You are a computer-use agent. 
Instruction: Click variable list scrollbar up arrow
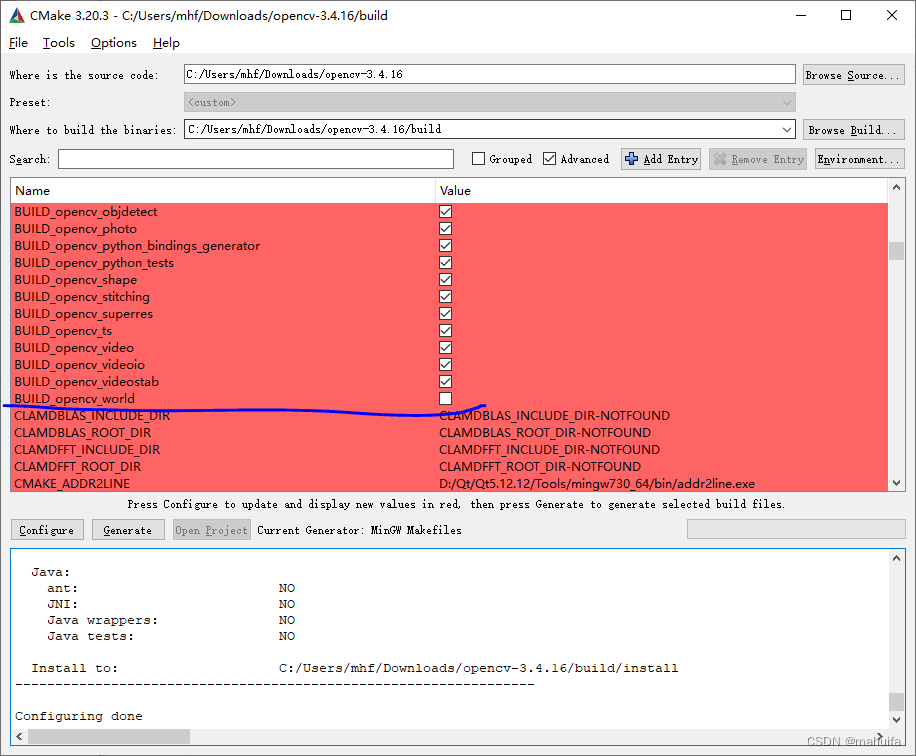[x=896, y=188]
